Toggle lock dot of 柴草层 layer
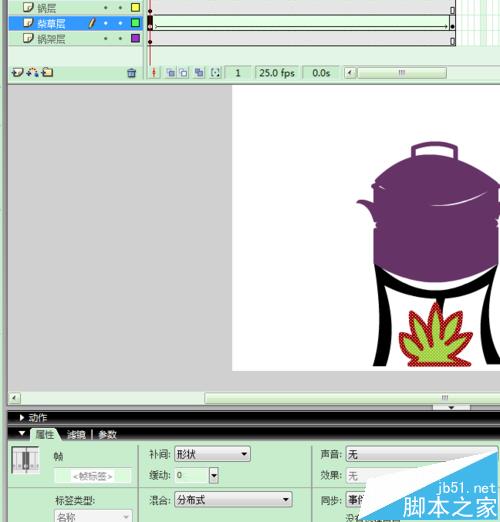500x522 pixels. pyautogui.click(x=120, y=23)
